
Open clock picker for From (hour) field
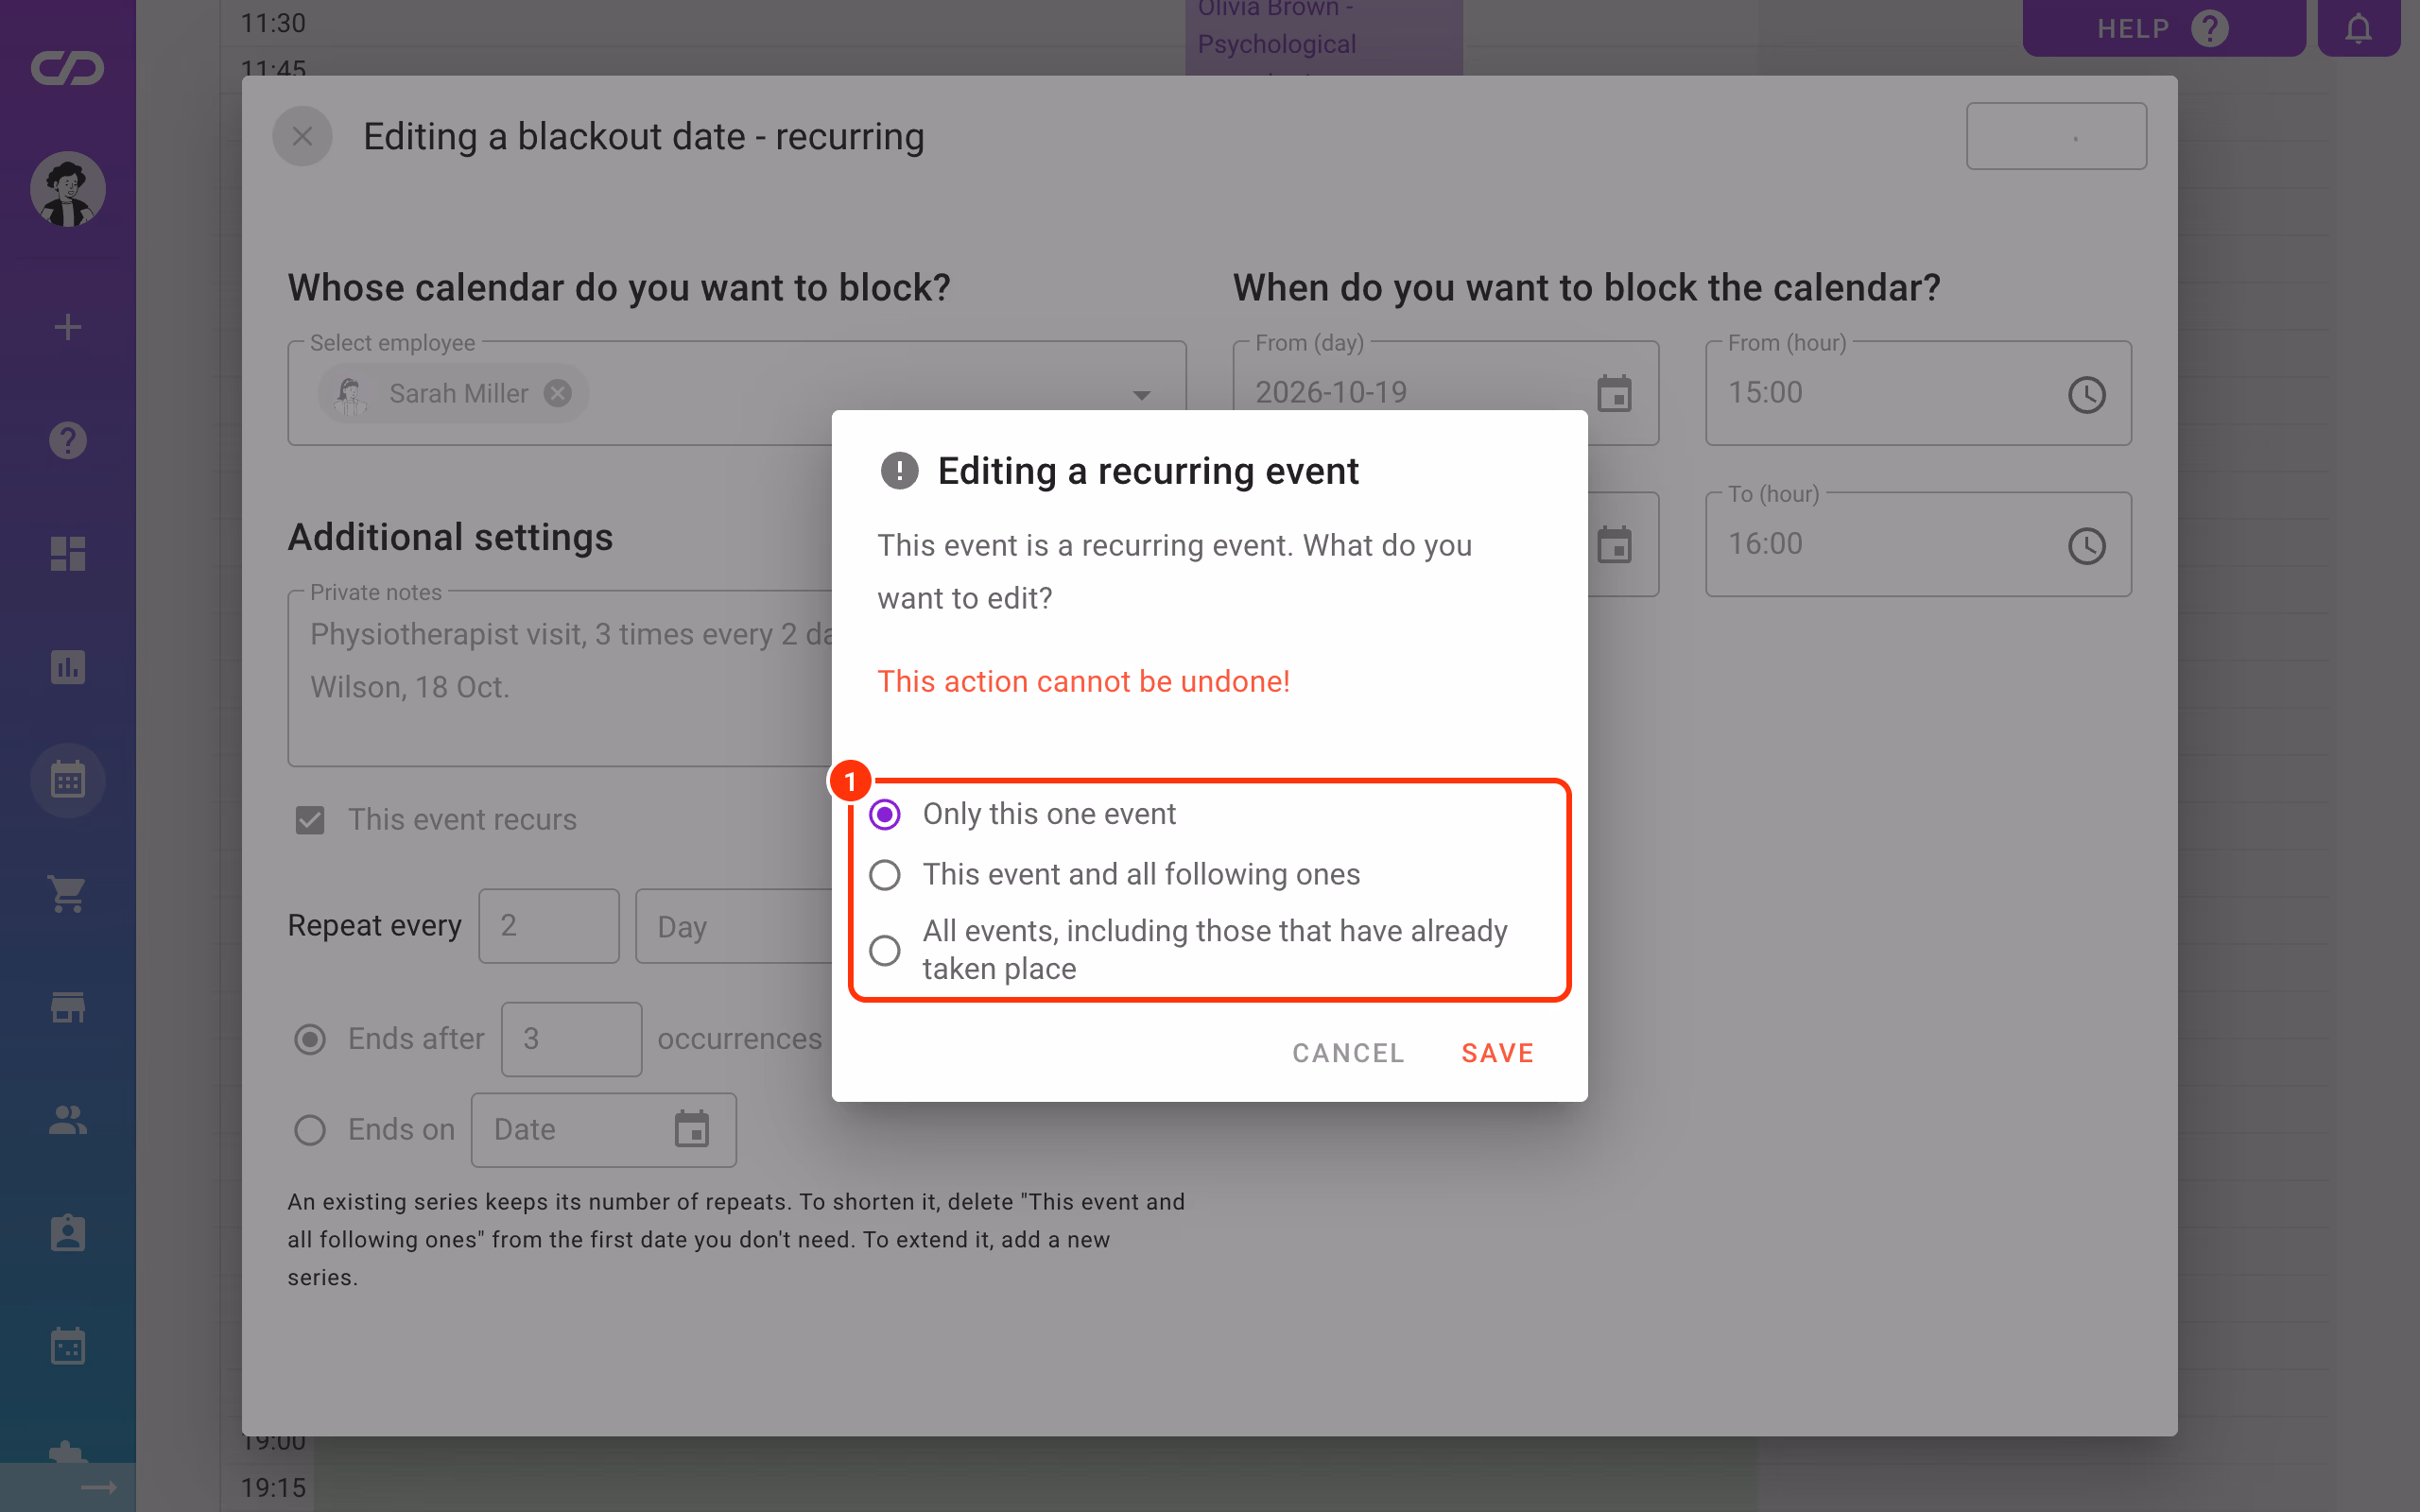pos(2086,394)
